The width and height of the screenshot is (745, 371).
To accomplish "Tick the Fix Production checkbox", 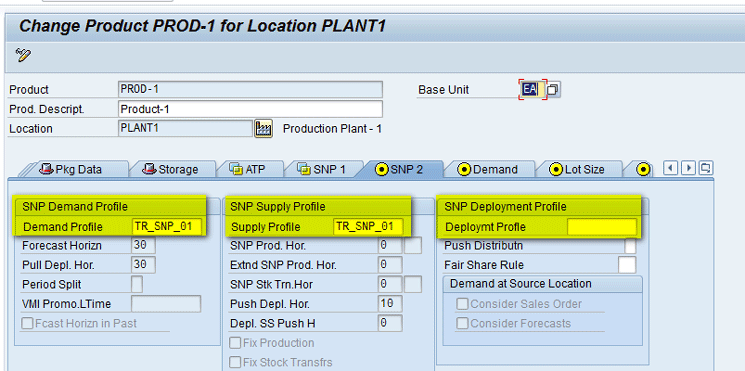I will pos(235,343).
